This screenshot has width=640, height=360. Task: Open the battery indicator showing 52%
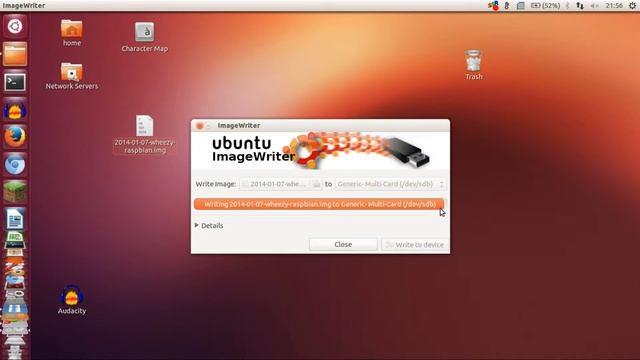point(545,6)
